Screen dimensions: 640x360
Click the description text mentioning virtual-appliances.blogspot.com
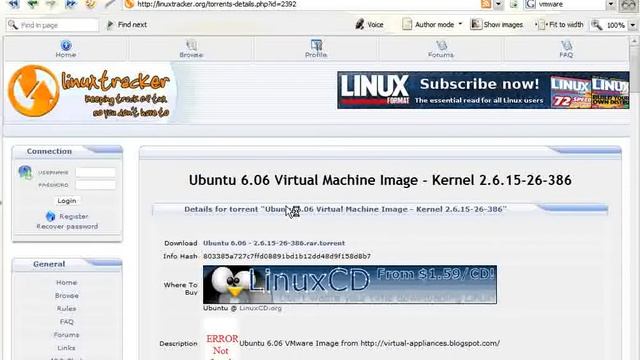[x=369, y=343]
